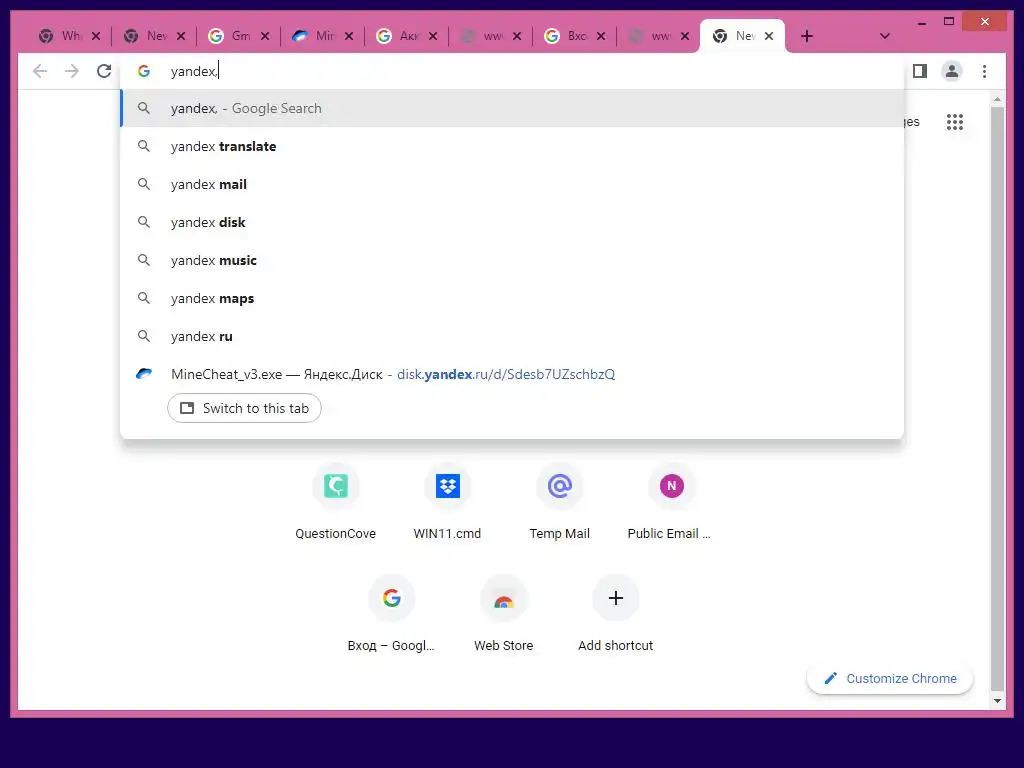Open the profile avatar icon
The image size is (1024, 768).
click(952, 71)
